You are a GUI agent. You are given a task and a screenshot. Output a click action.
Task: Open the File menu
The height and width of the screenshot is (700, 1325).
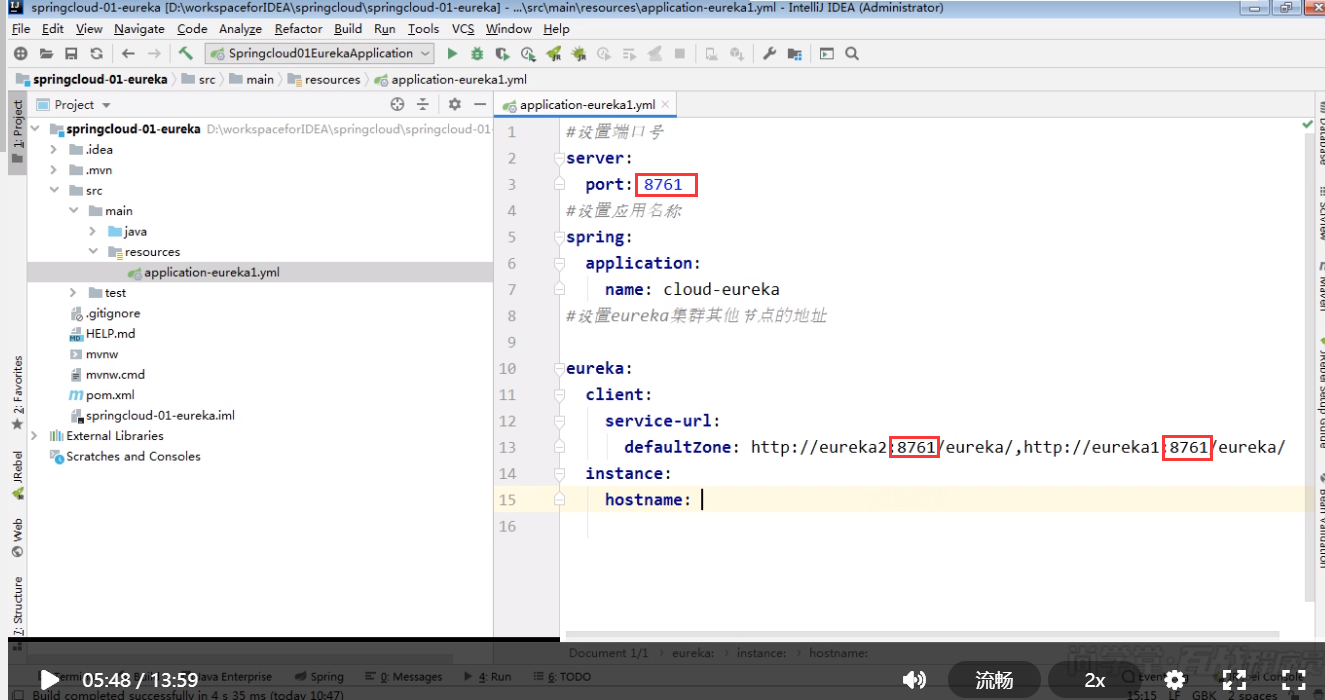[x=21, y=29]
